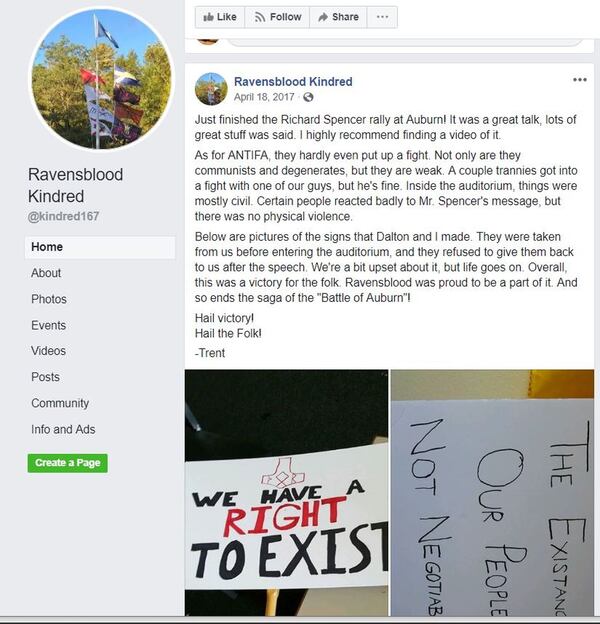Viewport: 600px width, 624px height.
Task: Click the green Create a Page button
Action: 68,463
